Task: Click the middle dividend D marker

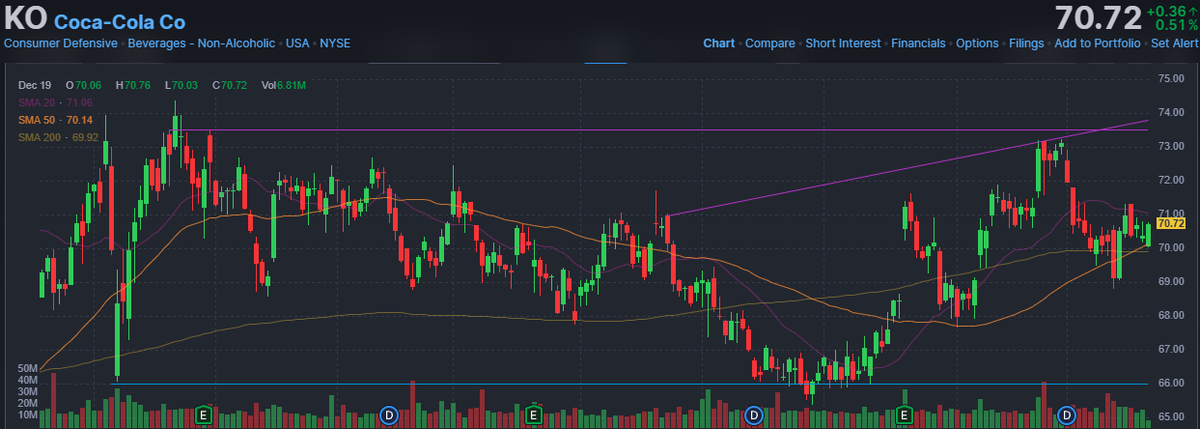Action: click(x=754, y=413)
